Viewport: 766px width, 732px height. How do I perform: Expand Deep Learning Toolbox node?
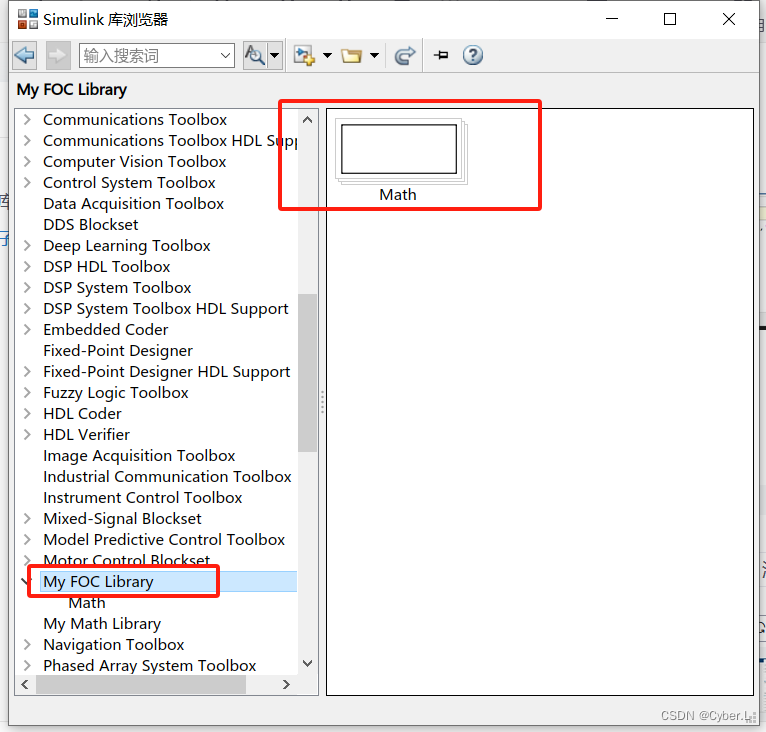click(27, 245)
